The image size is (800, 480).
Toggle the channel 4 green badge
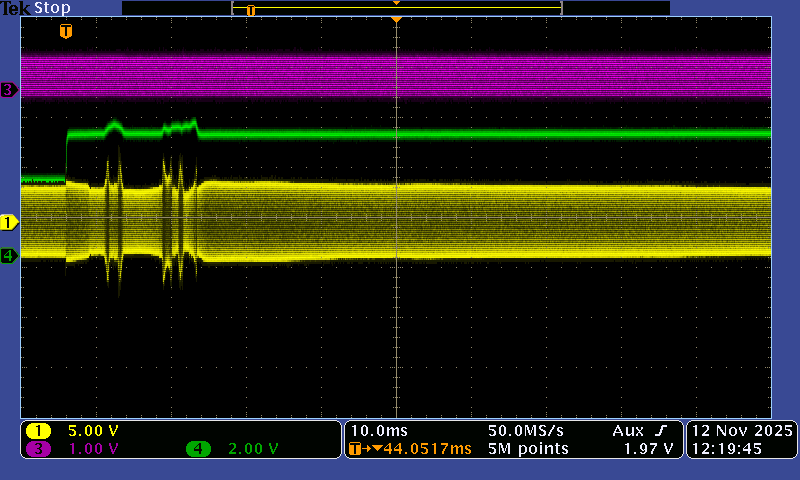[x=198, y=449]
